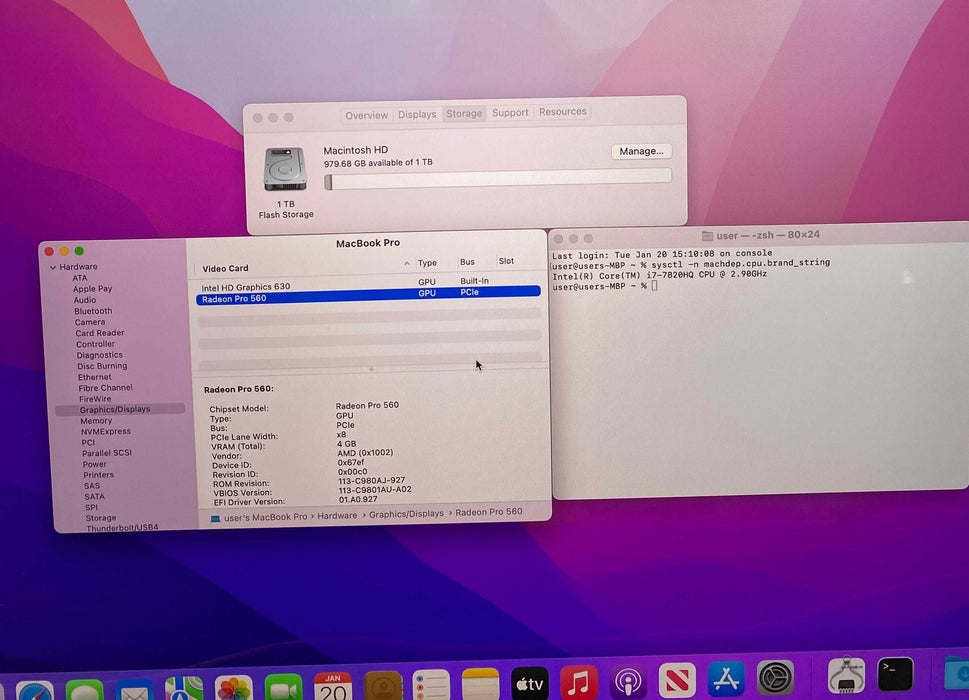Click Graphics/Displays in the path bar
Screen dimensions: 969x700
[x=406, y=513]
